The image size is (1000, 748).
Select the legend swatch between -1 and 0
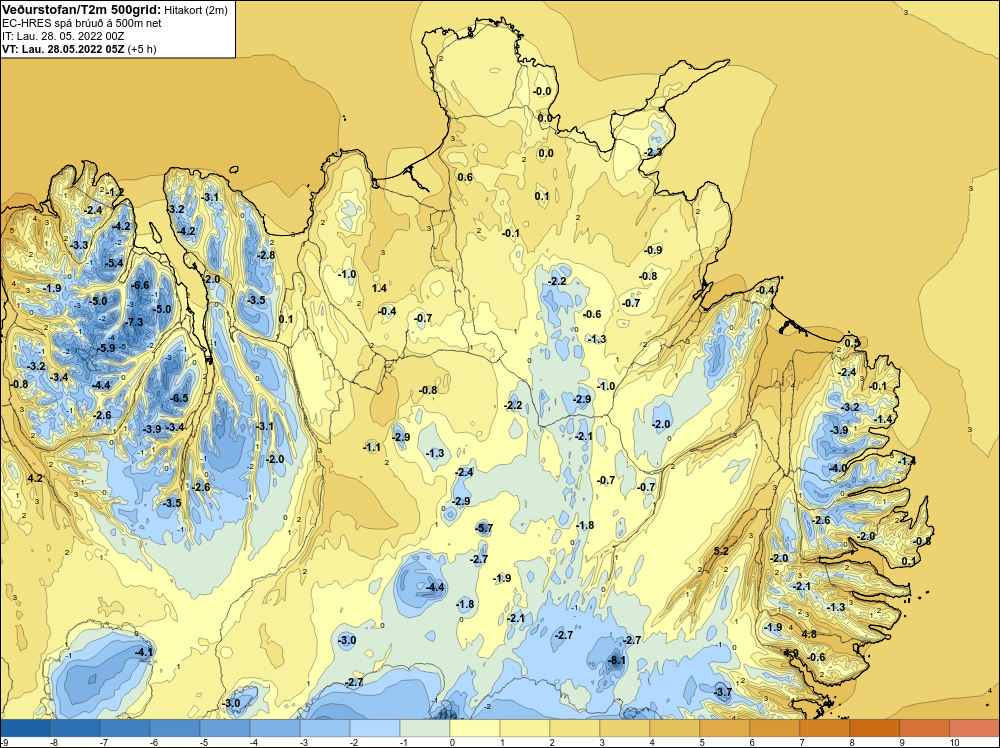pos(425,728)
